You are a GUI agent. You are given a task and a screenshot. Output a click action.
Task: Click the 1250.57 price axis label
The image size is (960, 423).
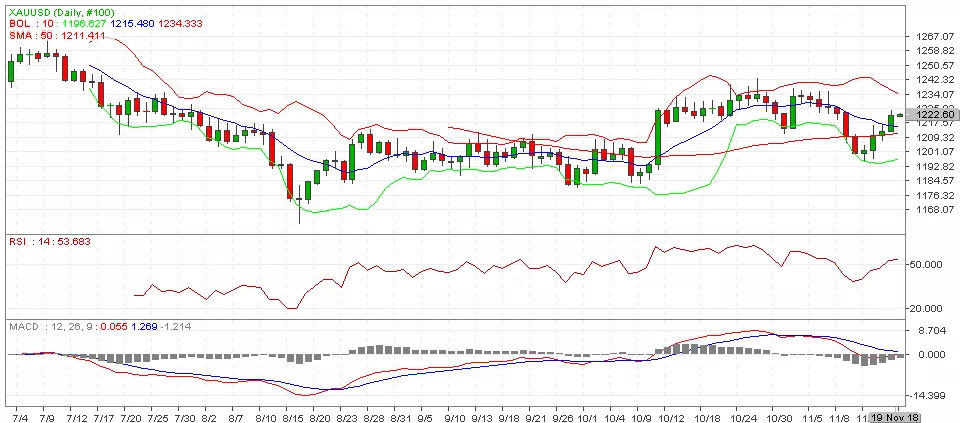932,65
